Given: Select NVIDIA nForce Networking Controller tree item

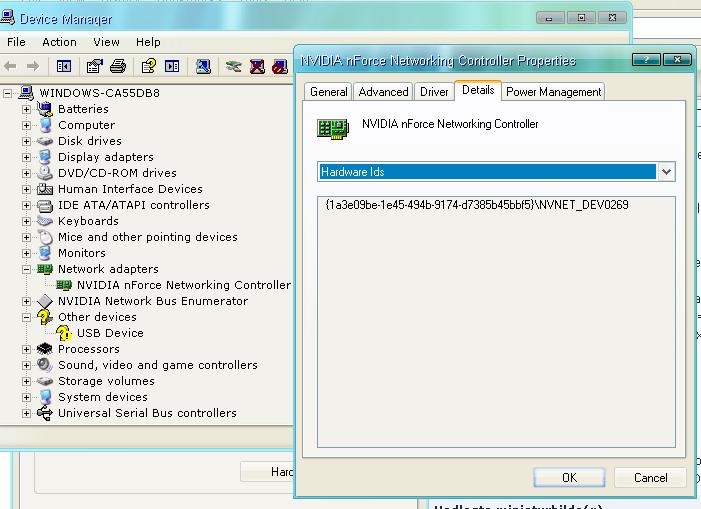Looking at the screenshot, I should tap(184, 285).
